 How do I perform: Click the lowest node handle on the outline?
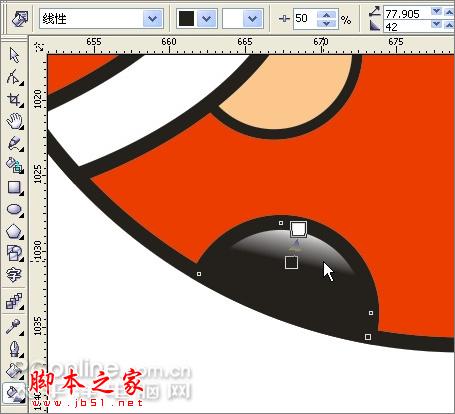point(368,337)
